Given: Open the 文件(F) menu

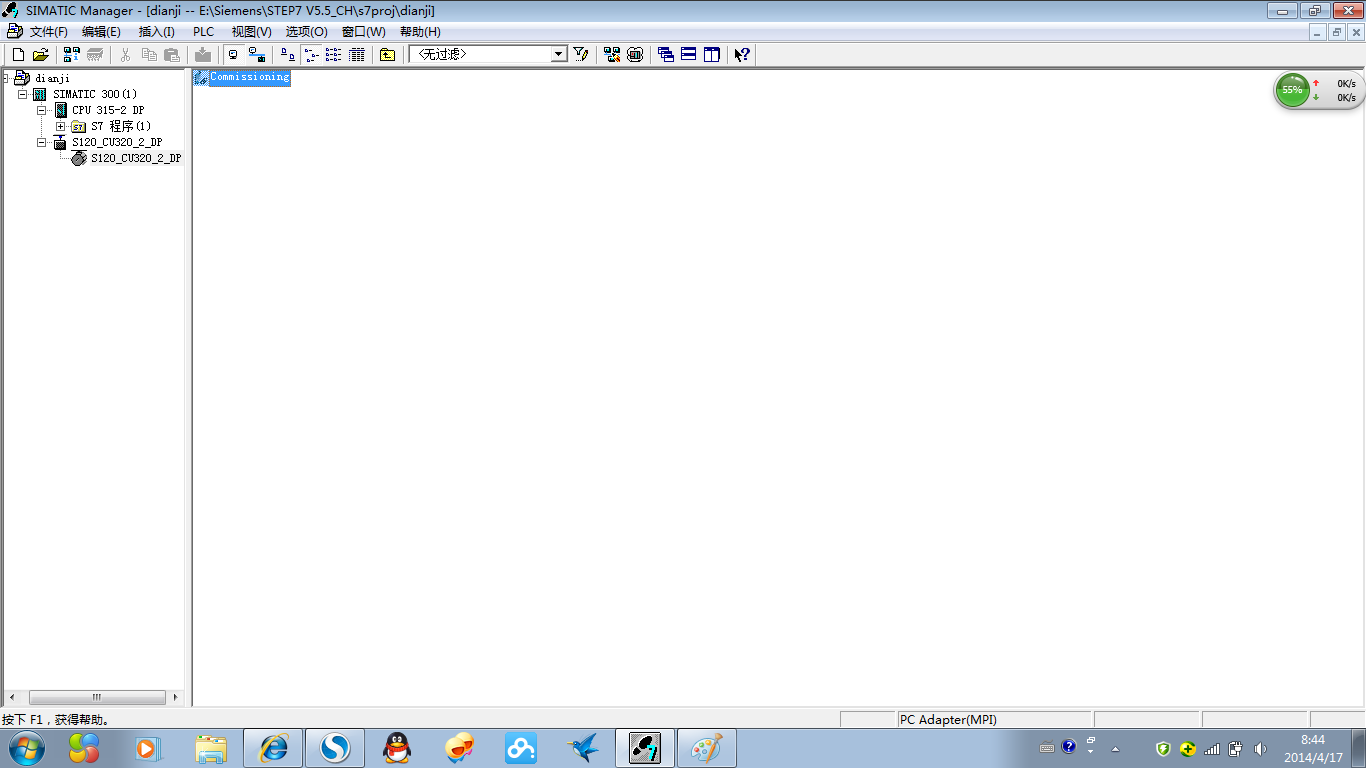Looking at the screenshot, I should [x=48, y=32].
